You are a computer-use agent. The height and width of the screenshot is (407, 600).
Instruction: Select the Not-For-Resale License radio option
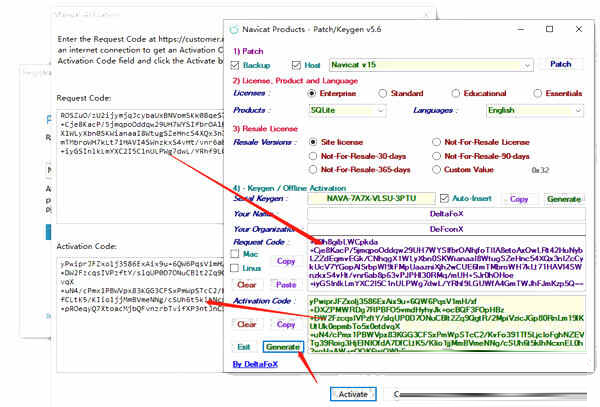[436, 142]
